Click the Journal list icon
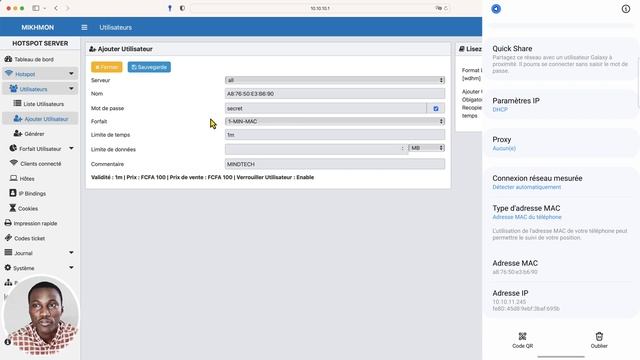 [8, 253]
